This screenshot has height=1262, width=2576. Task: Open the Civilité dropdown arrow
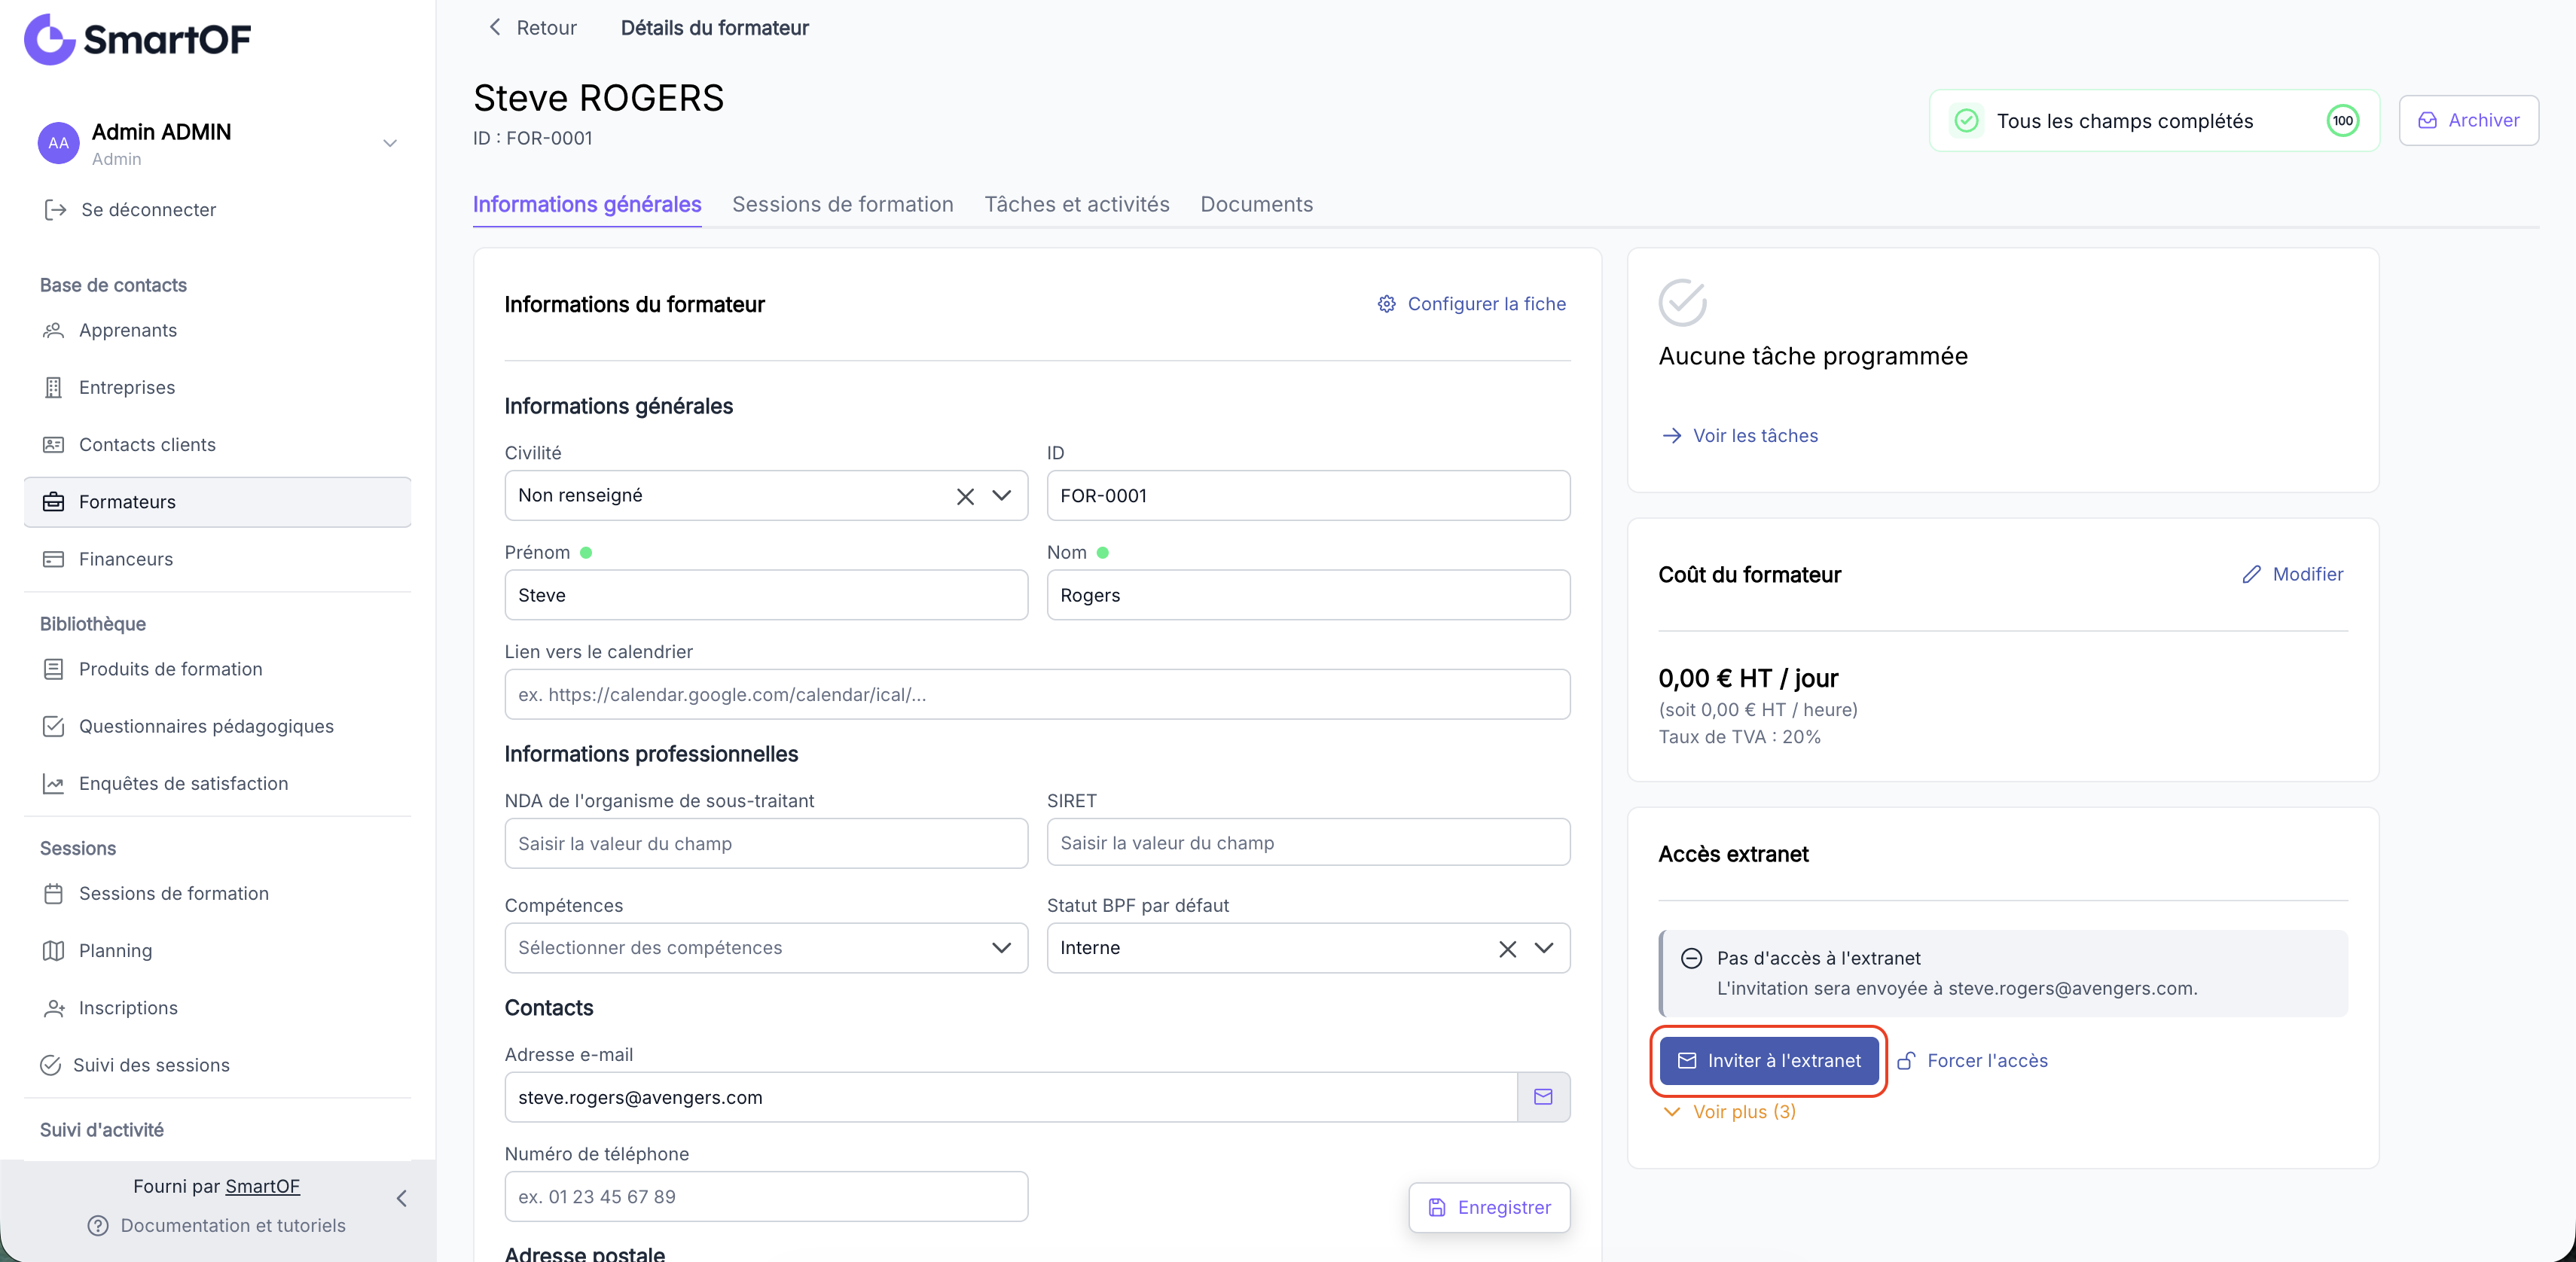(1001, 496)
